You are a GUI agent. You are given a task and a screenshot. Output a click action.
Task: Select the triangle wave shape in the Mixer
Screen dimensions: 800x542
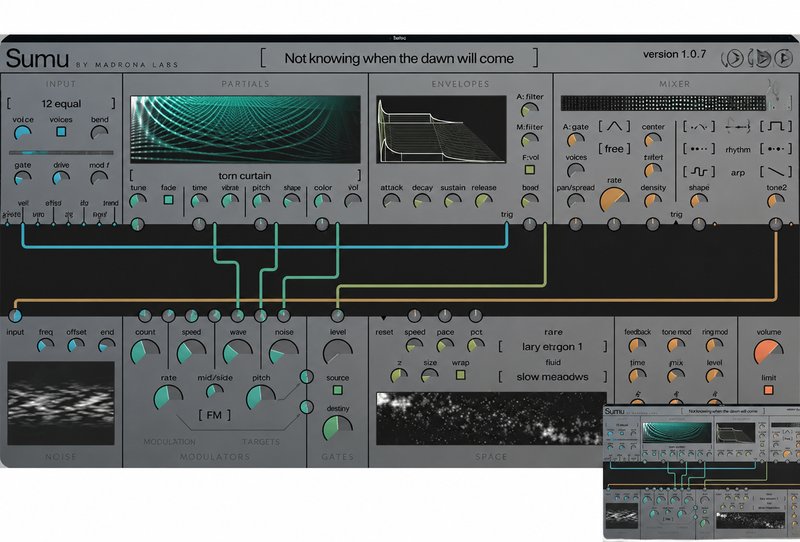[614, 126]
